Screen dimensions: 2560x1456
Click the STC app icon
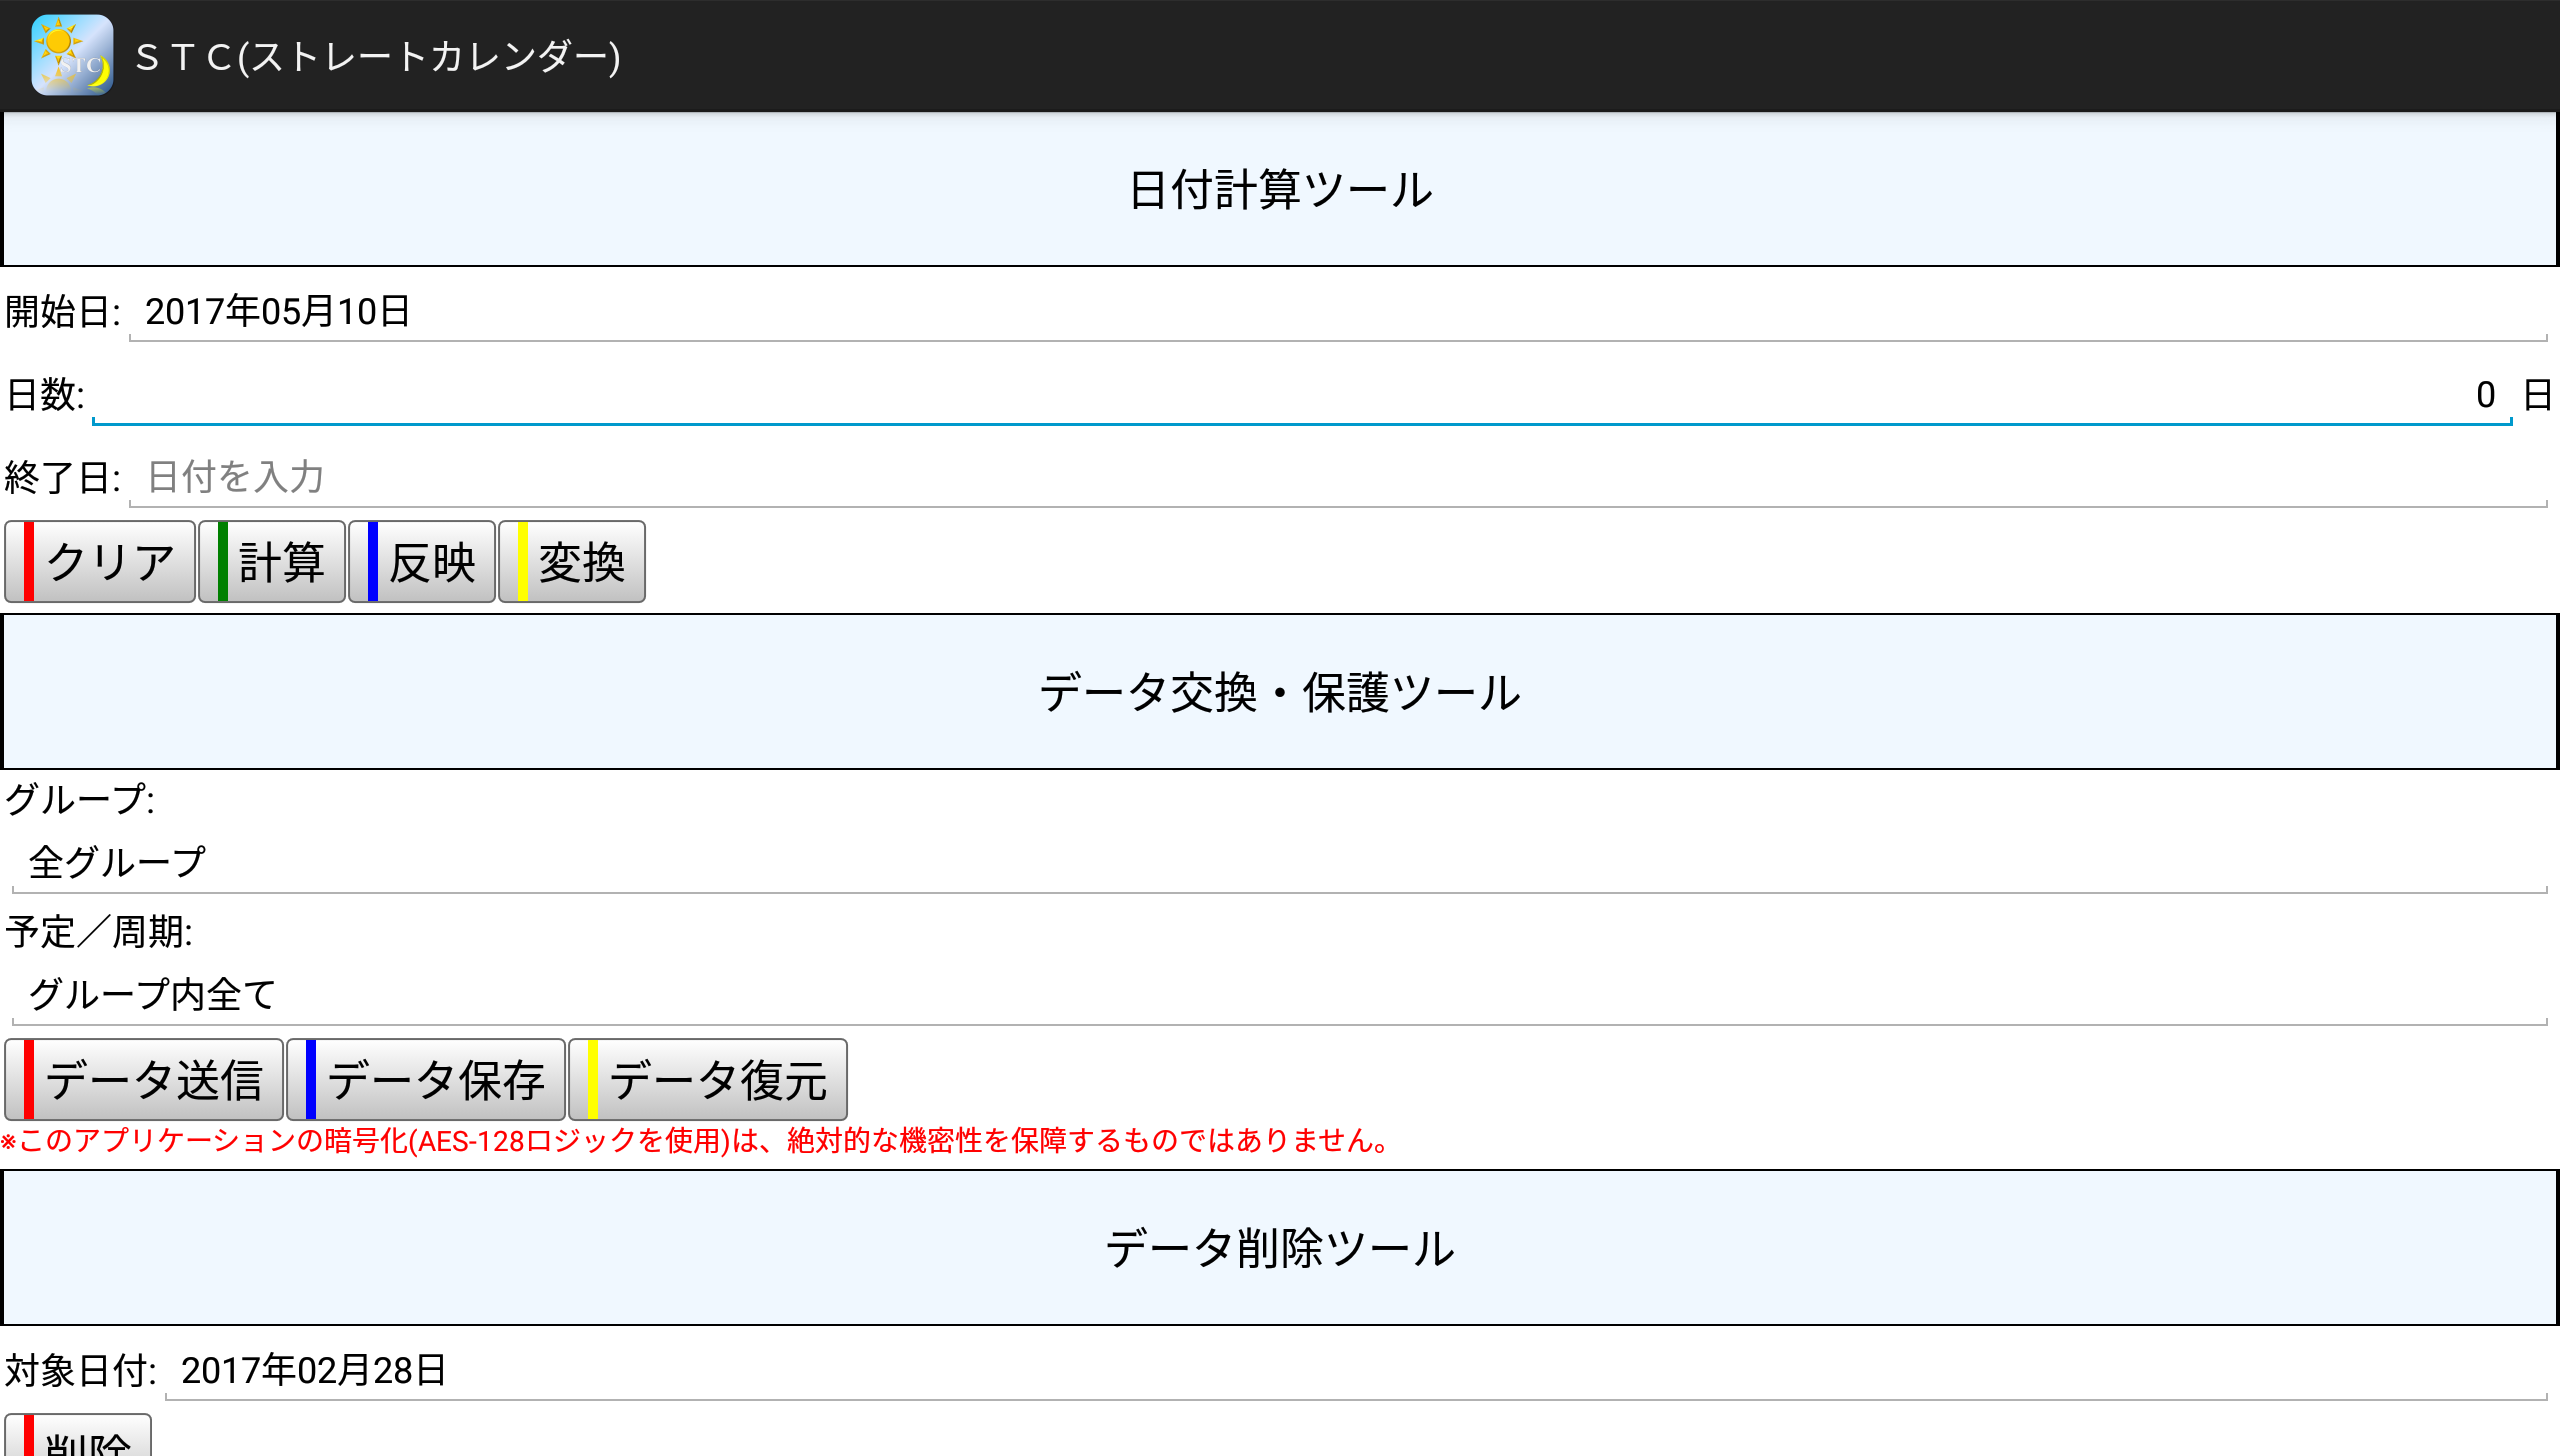[72, 55]
